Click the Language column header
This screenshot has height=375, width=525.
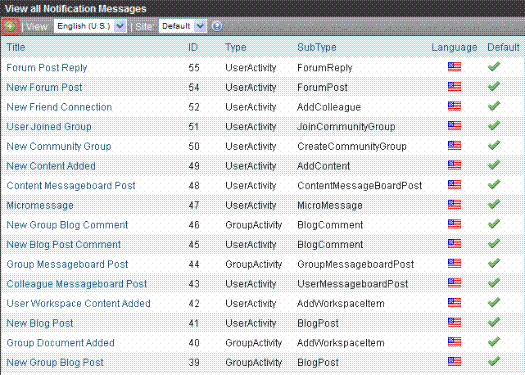coord(454,47)
